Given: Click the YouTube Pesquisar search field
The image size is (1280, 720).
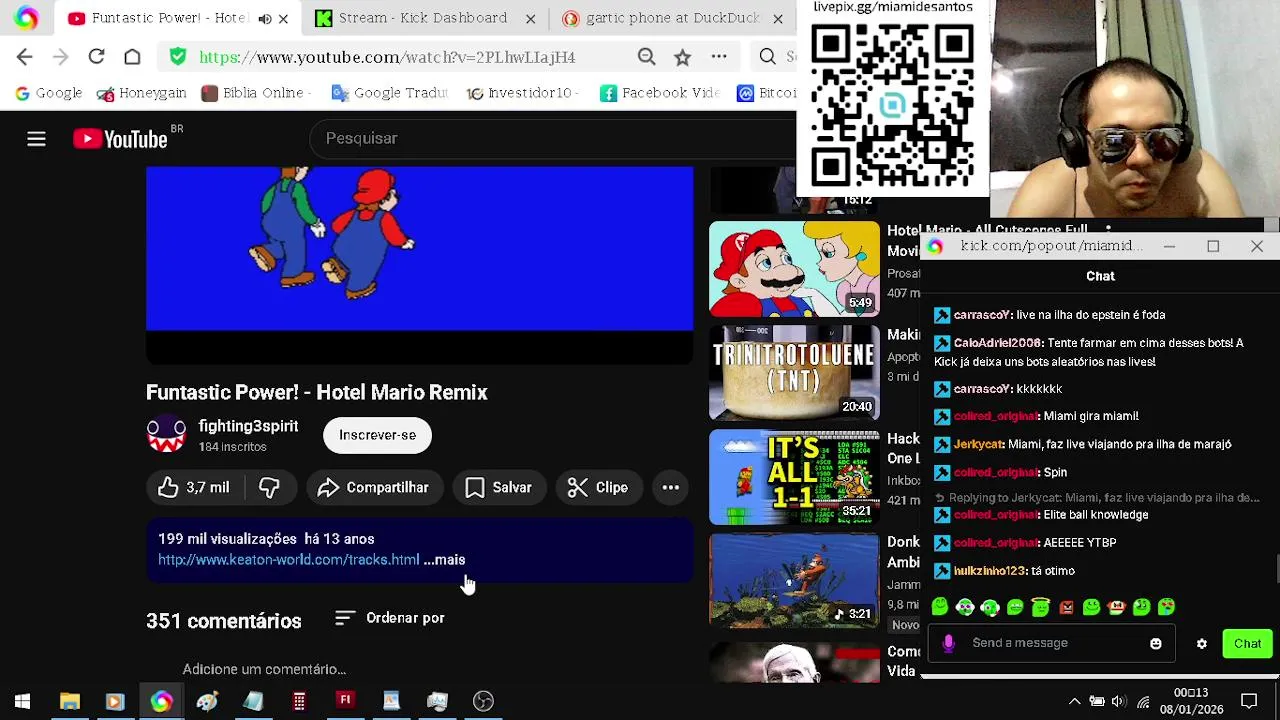Looking at the screenshot, I should 555,138.
